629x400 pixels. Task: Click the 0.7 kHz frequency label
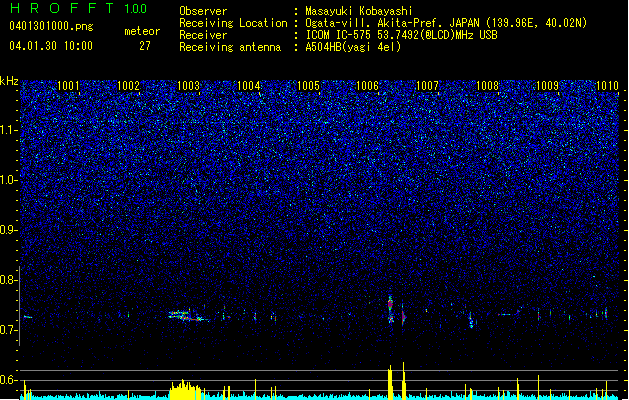8,330
